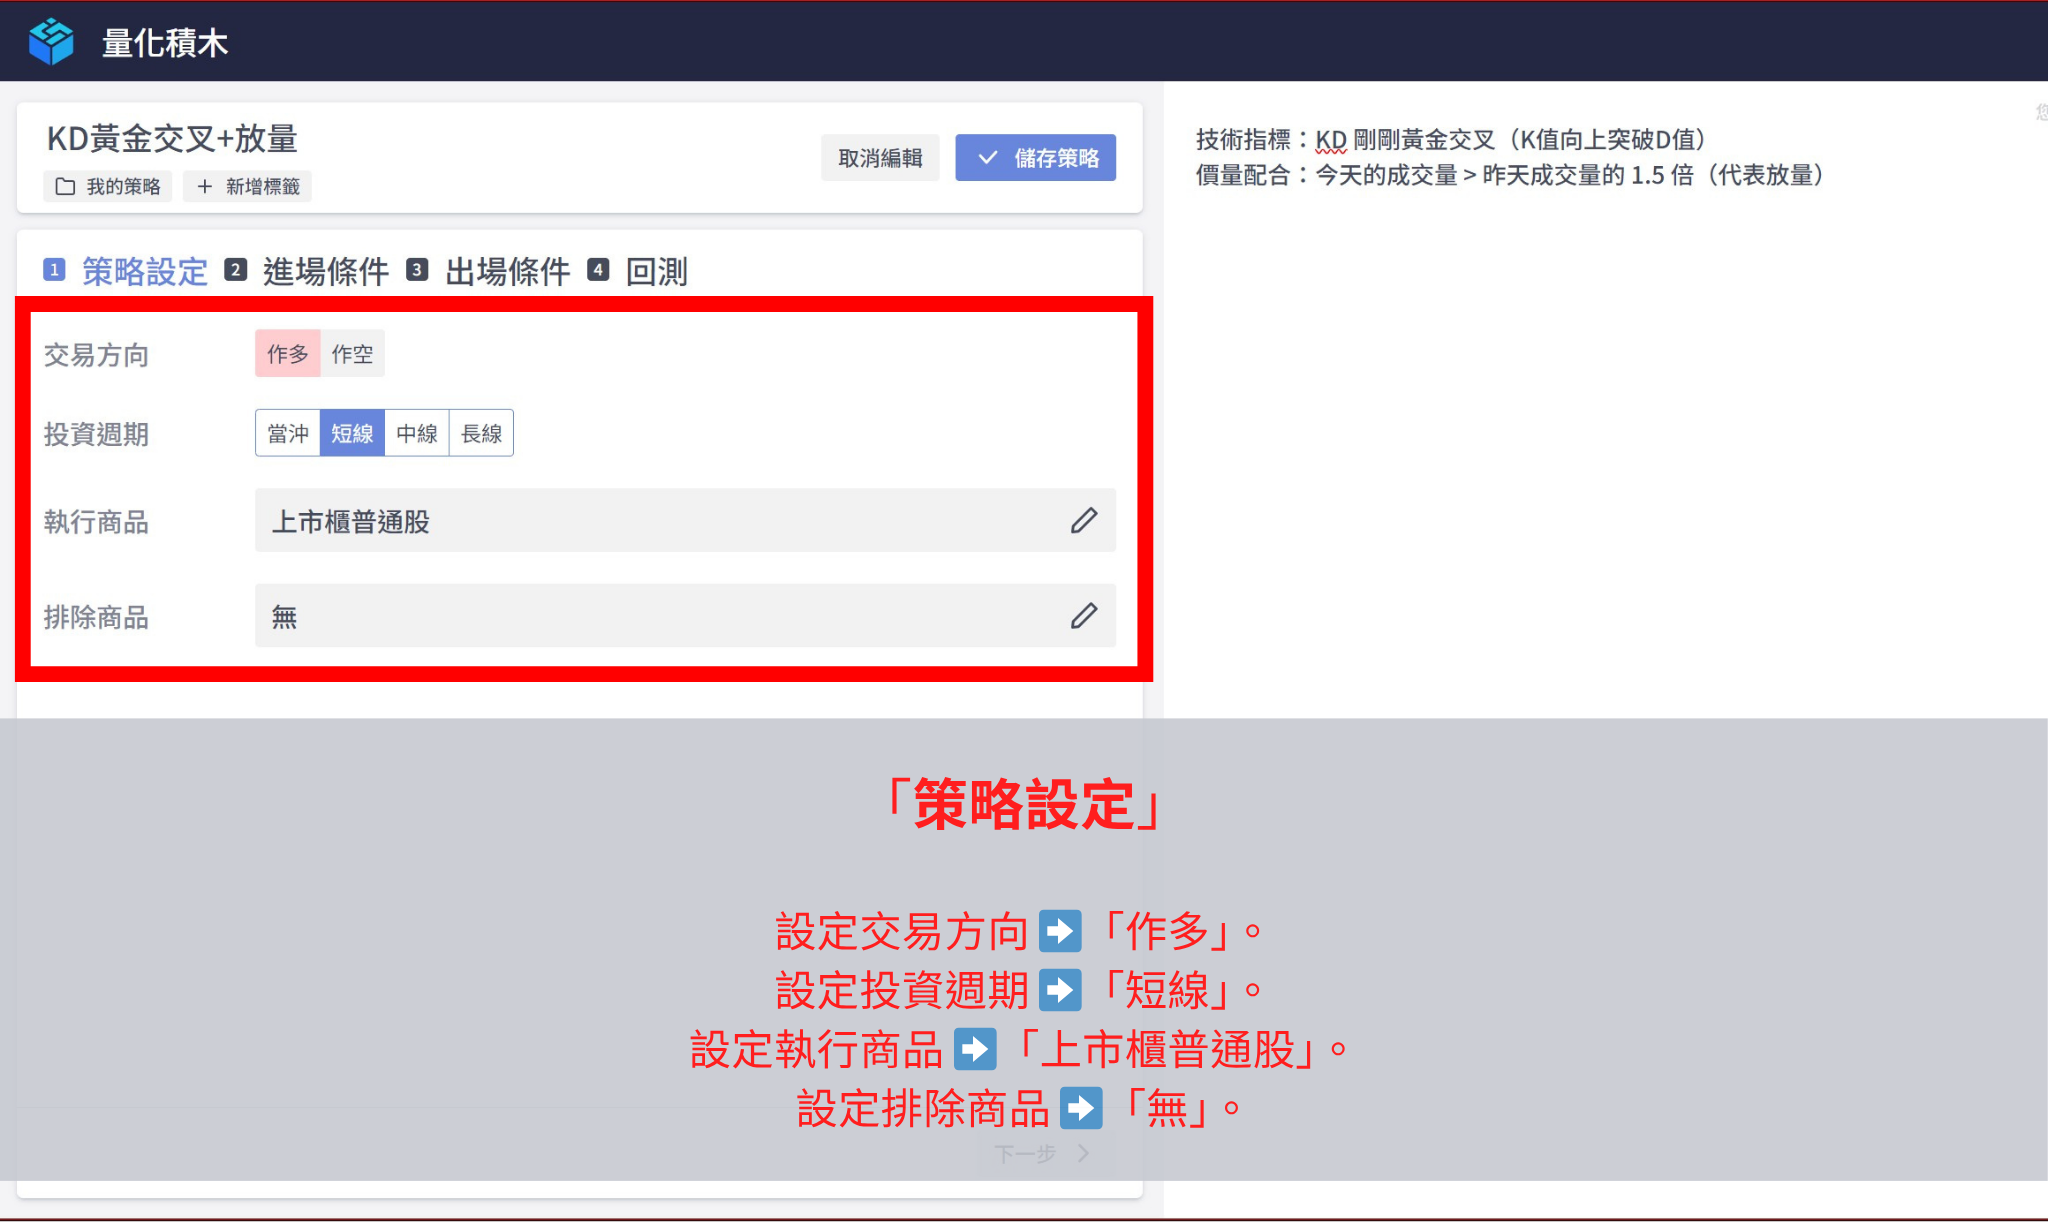Click the folder icon in 我的策略 tag
Viewport: 2048px width, 1222px height.
click(65, 187)
